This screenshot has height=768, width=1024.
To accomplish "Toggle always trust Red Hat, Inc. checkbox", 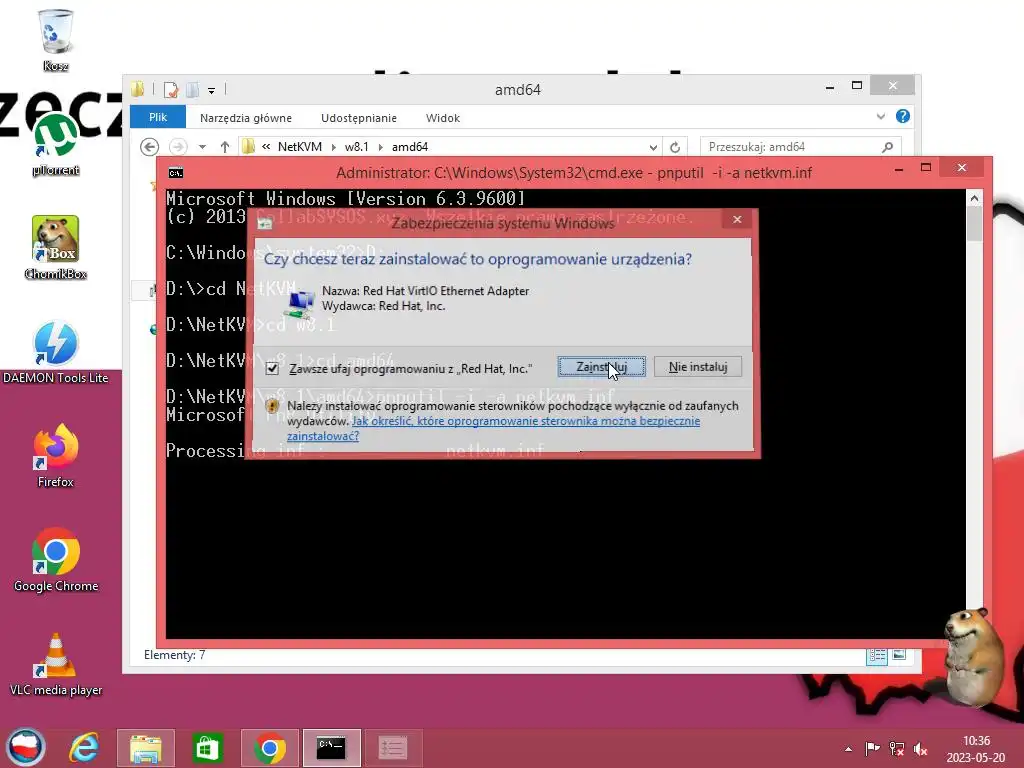I will [x=272, y=369].
